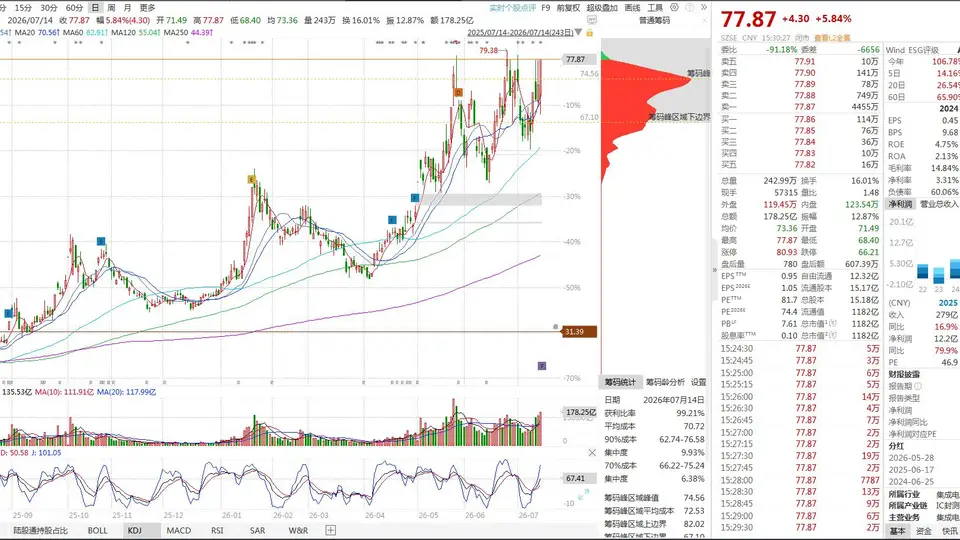Switch to 60分 chart period
The image size is (960, 540).
tap(74, 8)
